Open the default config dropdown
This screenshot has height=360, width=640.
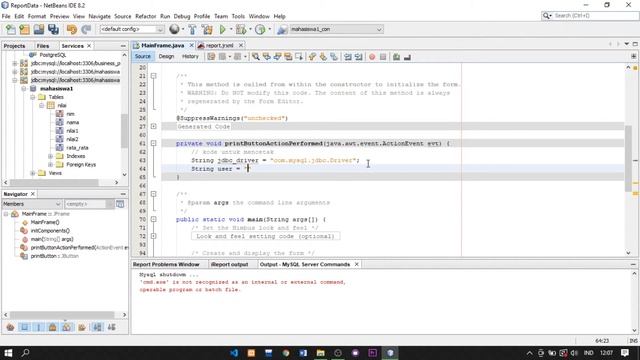tap(132, 29)
